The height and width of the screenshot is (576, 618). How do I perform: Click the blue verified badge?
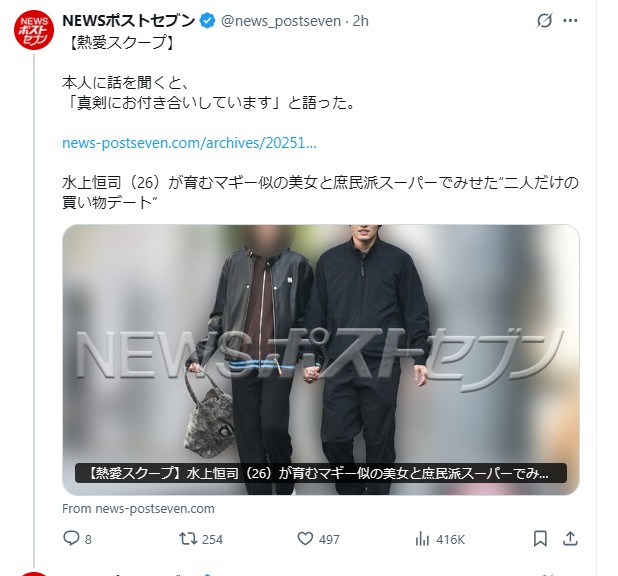[x=208, y=21]
